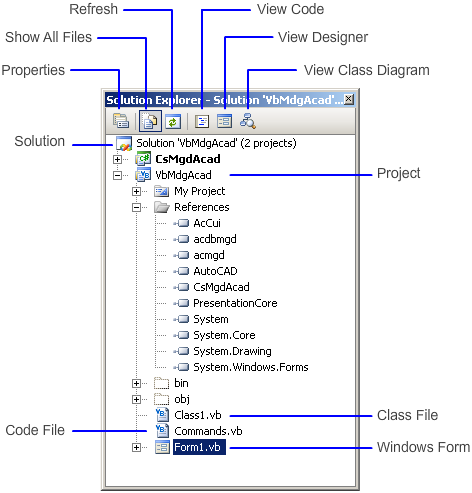Image resolution: width=472 pixels, height=493 pixels.
Task: Expand the Form1.vb node
Action: tap(136, 447)
